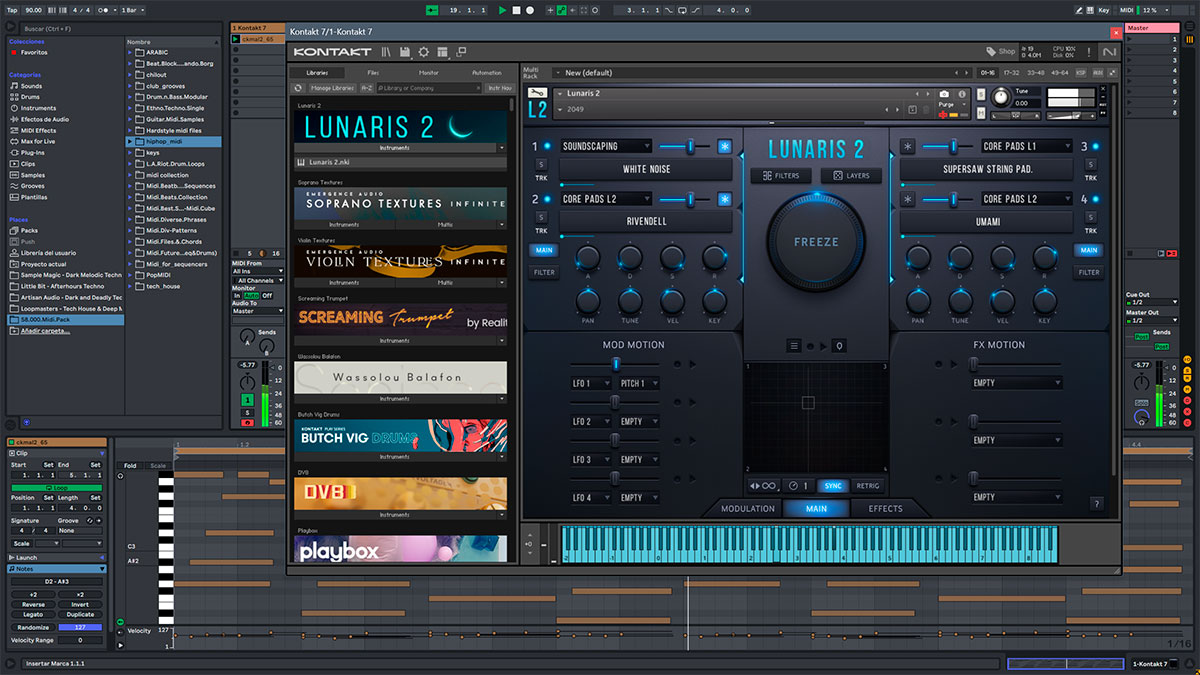Open the Kontakt view layout icon
The width and height of the screenshot is (1200, 675).
pos(443,52)
